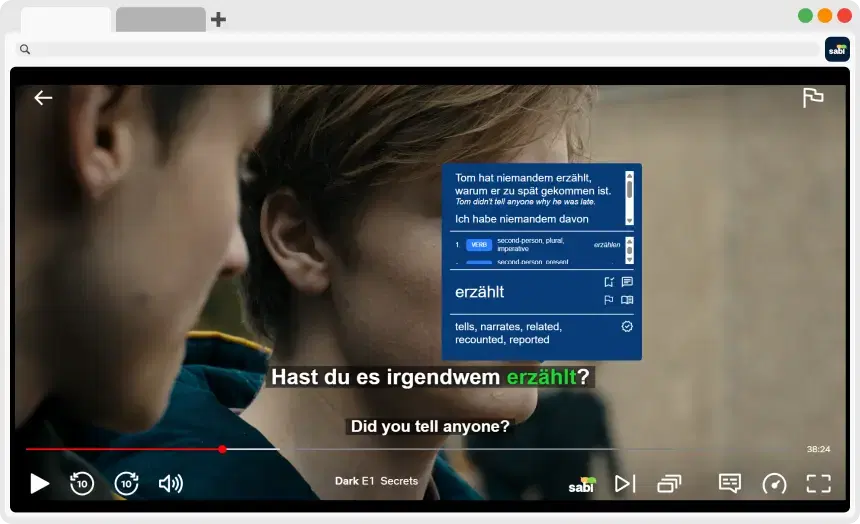Click the subtitle word 'irgendwem'
The image size is (860, 524).
[x=443, y=377]
